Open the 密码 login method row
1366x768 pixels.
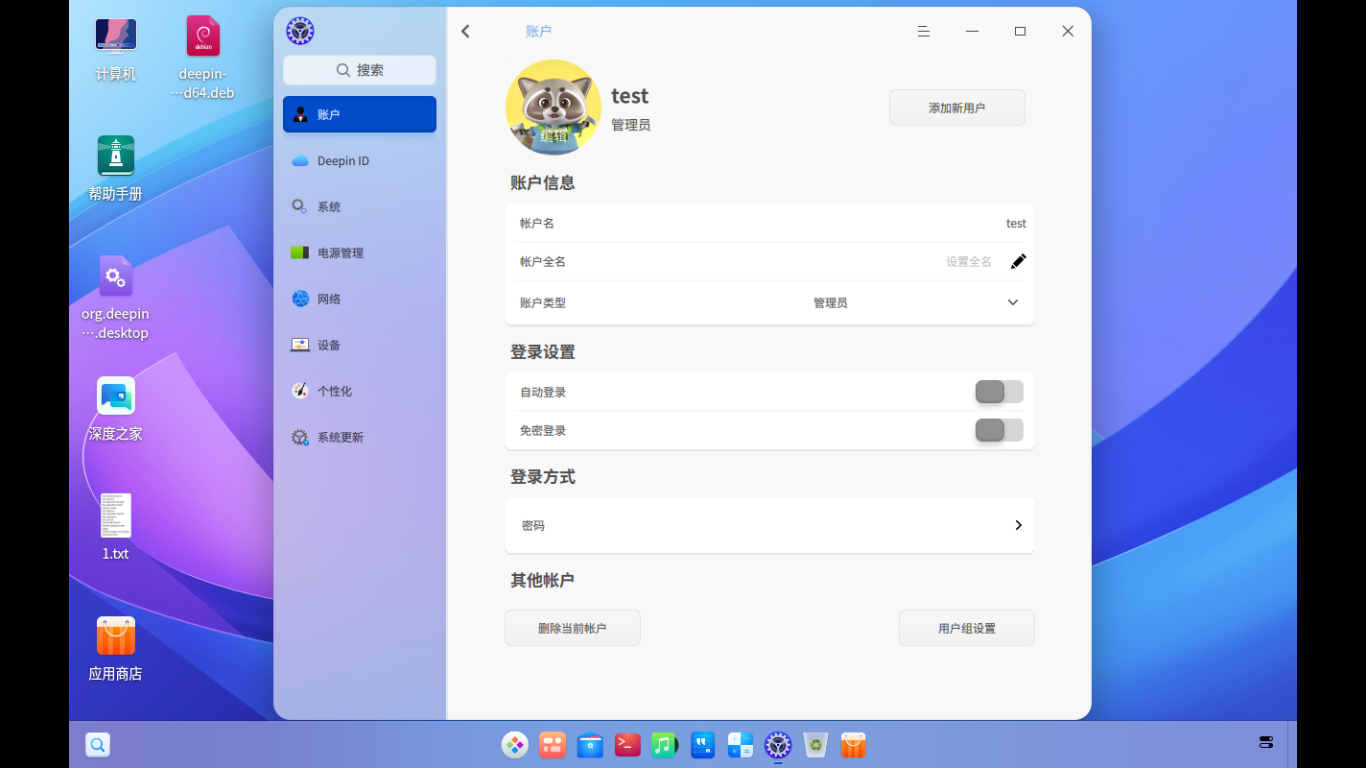tap(769, 525)
